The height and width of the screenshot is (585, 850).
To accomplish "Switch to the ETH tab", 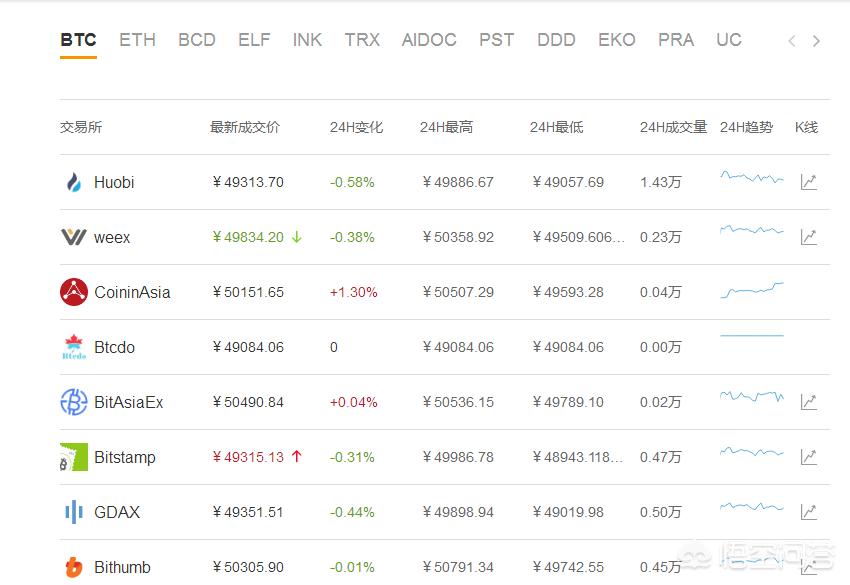I will pos(137,40).
